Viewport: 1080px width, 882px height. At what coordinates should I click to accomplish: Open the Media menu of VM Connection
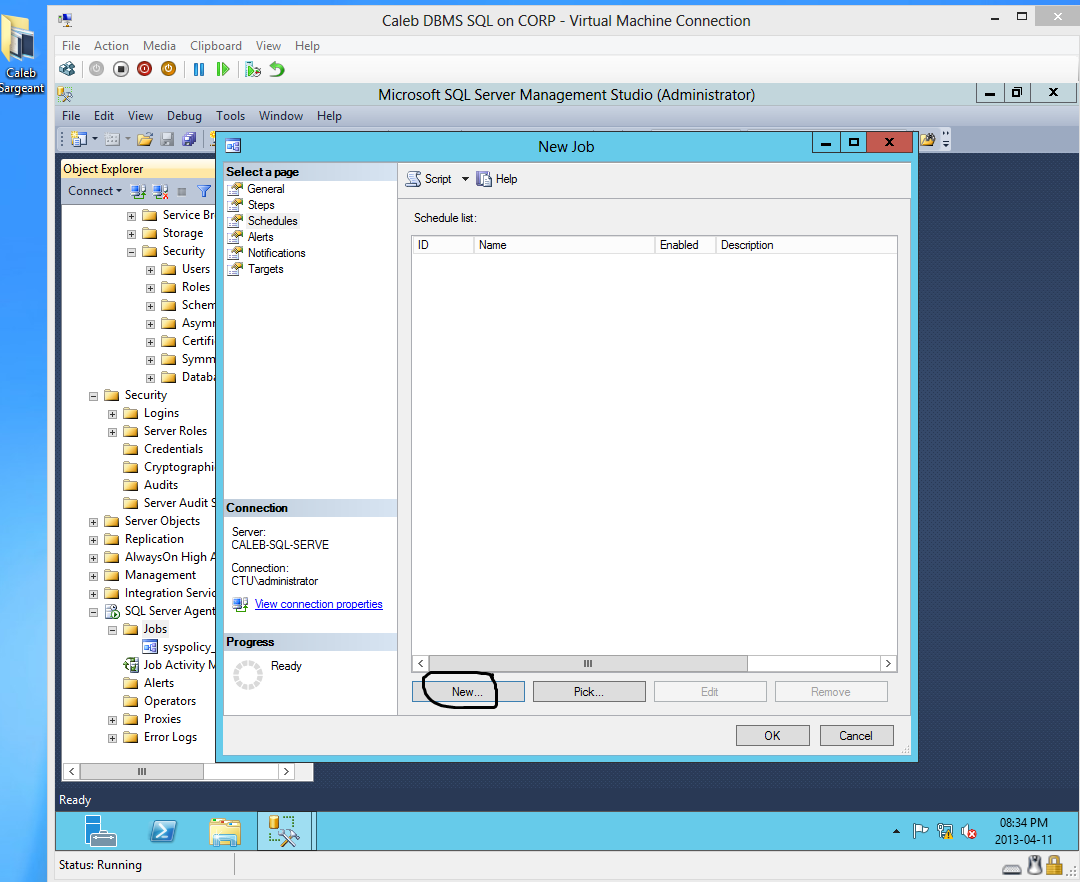click(159, 45)
